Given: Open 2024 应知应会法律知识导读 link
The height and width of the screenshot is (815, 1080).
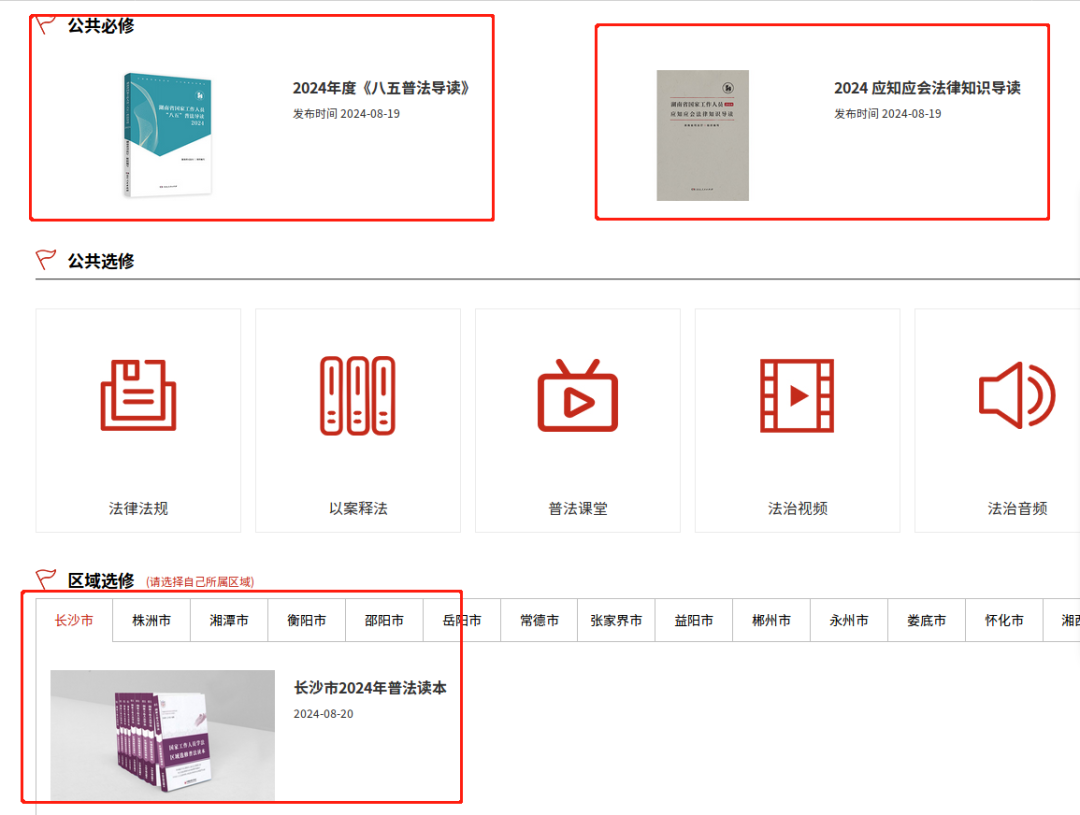Looking at the screenshot, I should click(928, 88).
